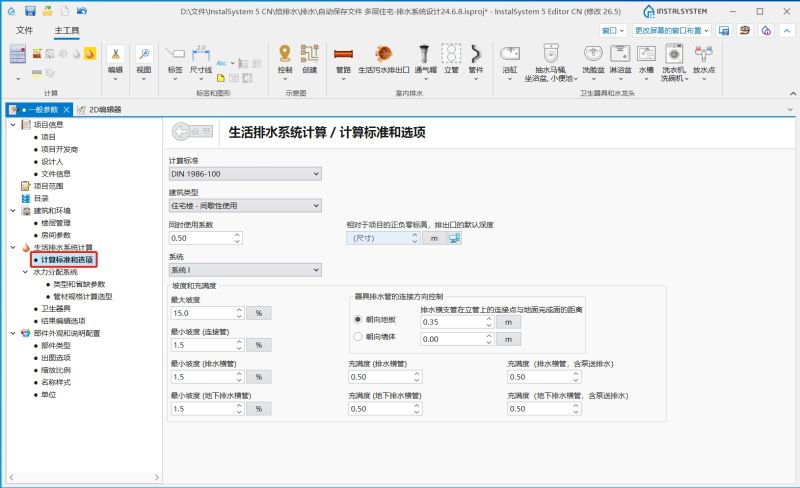800x488 pixels.
Task: Select 楼层管理 in the tree
Action: pyautogui.click(x=56, y=223)
